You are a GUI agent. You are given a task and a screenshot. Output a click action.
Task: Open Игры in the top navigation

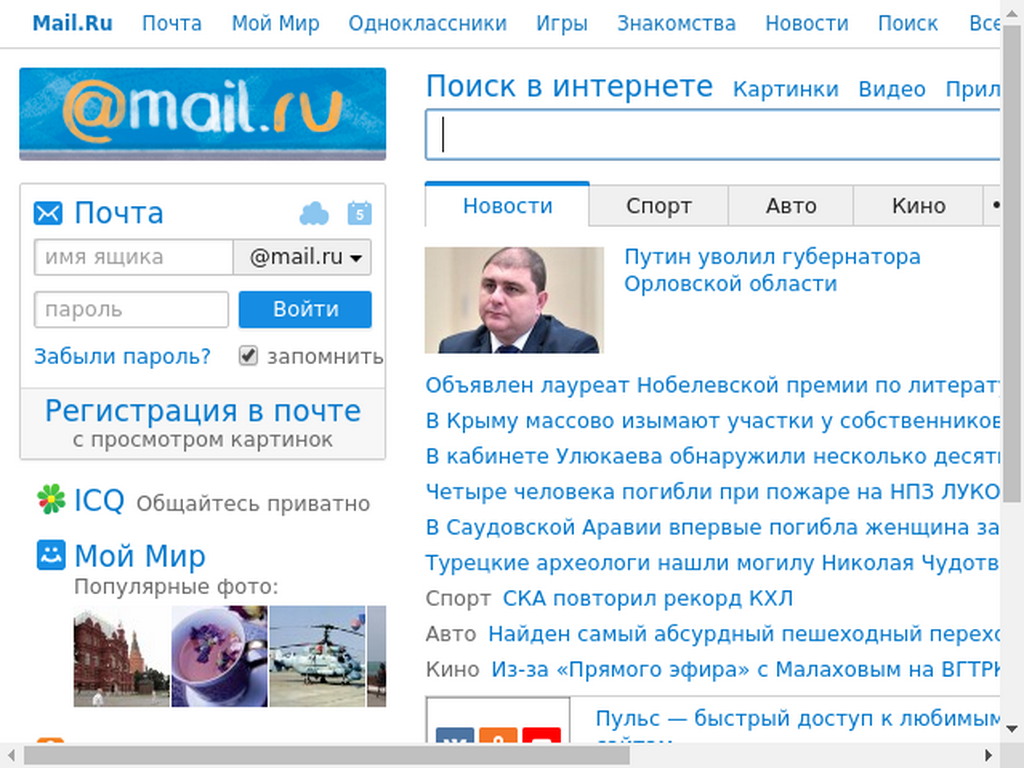click(x=562, y=24)
